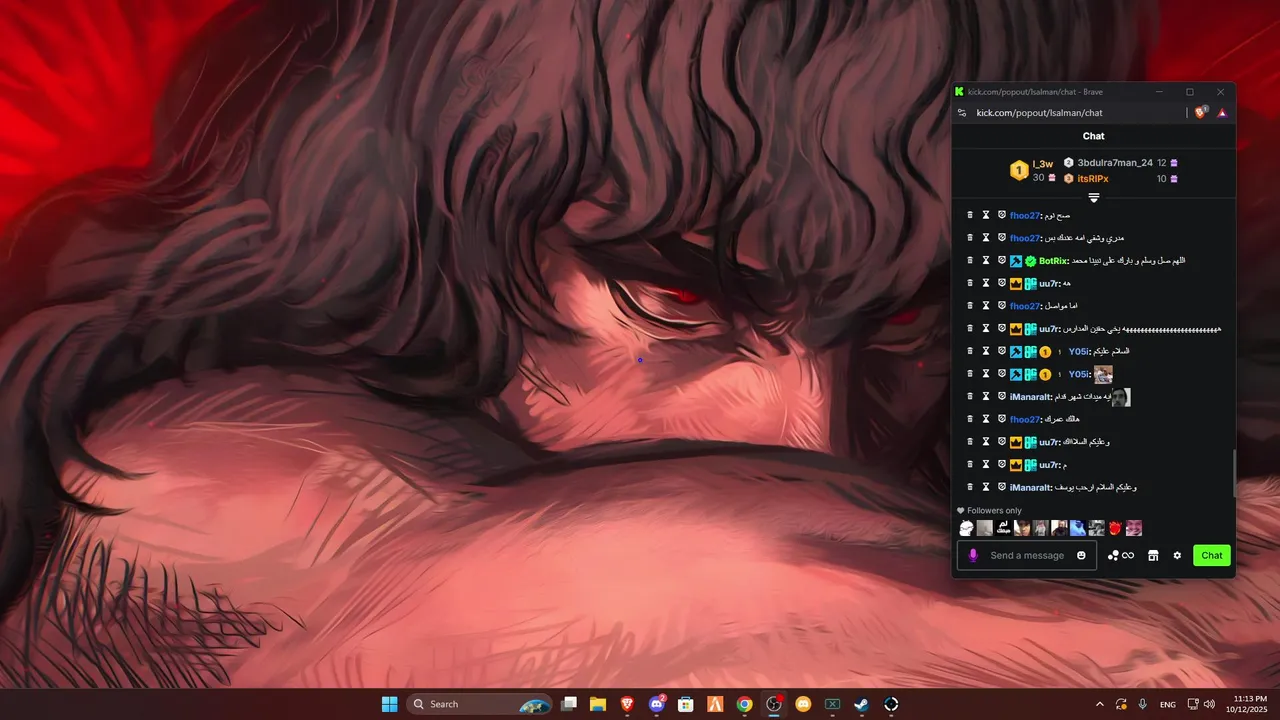Click the volume icon in the system tray
The width and height of the screenshot is (1280, 720).
click(x=1209, y=704)
